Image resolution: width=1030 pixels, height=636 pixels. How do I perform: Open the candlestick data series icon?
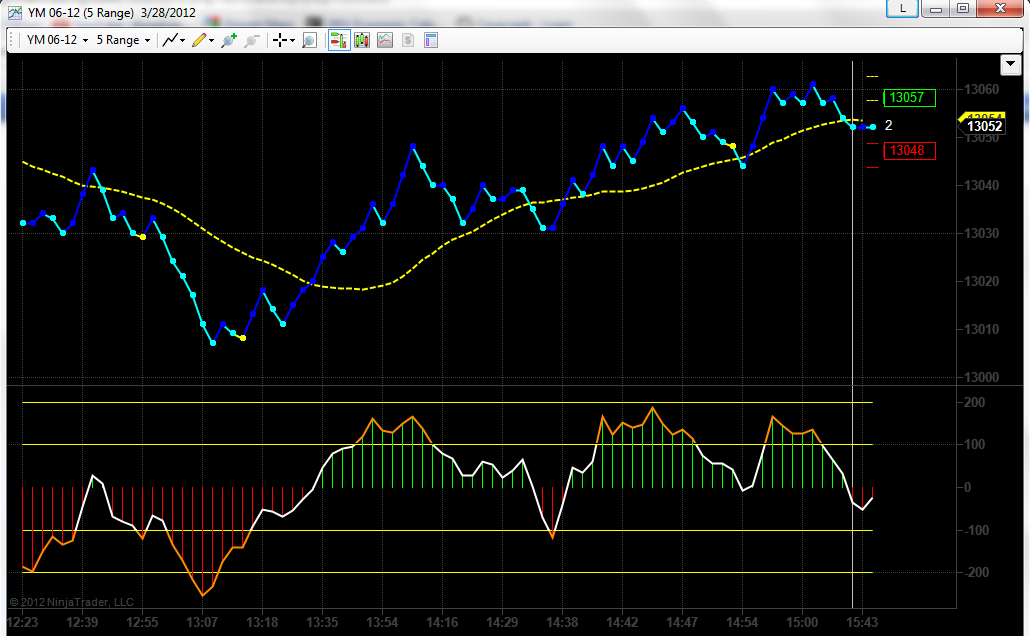point(362,40)
